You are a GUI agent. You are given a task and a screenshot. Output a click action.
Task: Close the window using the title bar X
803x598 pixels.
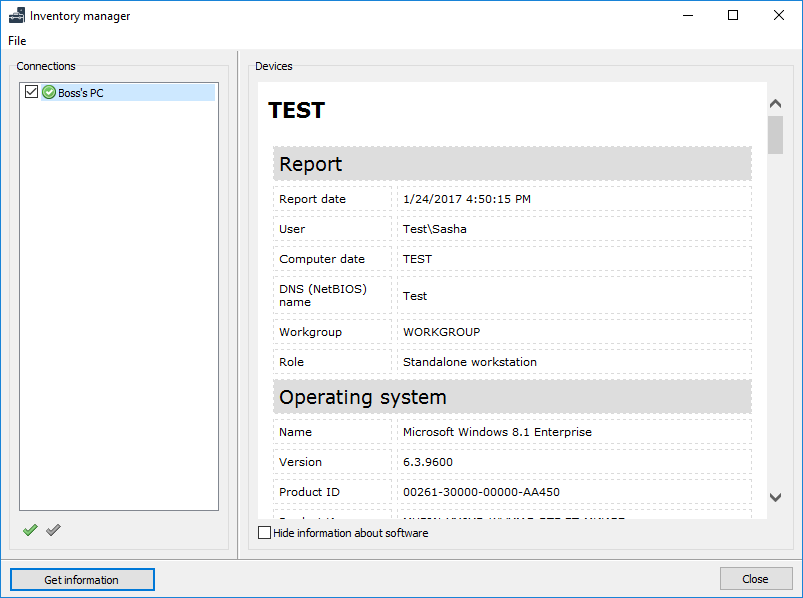point(779,16)
